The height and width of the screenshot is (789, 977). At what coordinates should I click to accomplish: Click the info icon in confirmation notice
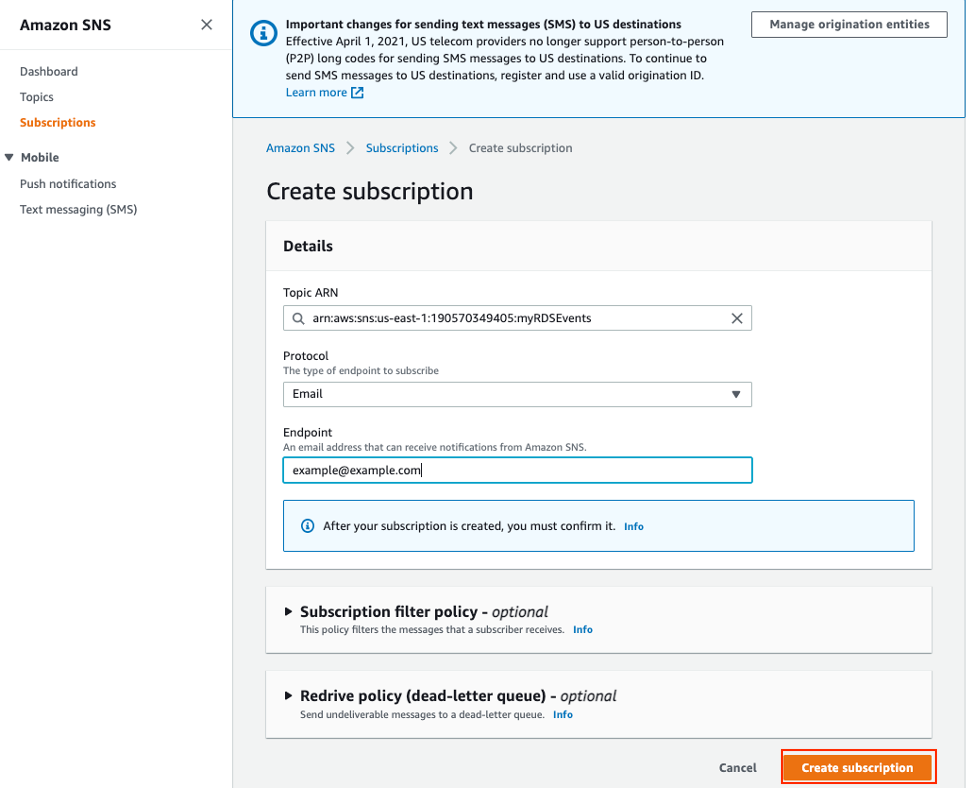click(307, 526)
